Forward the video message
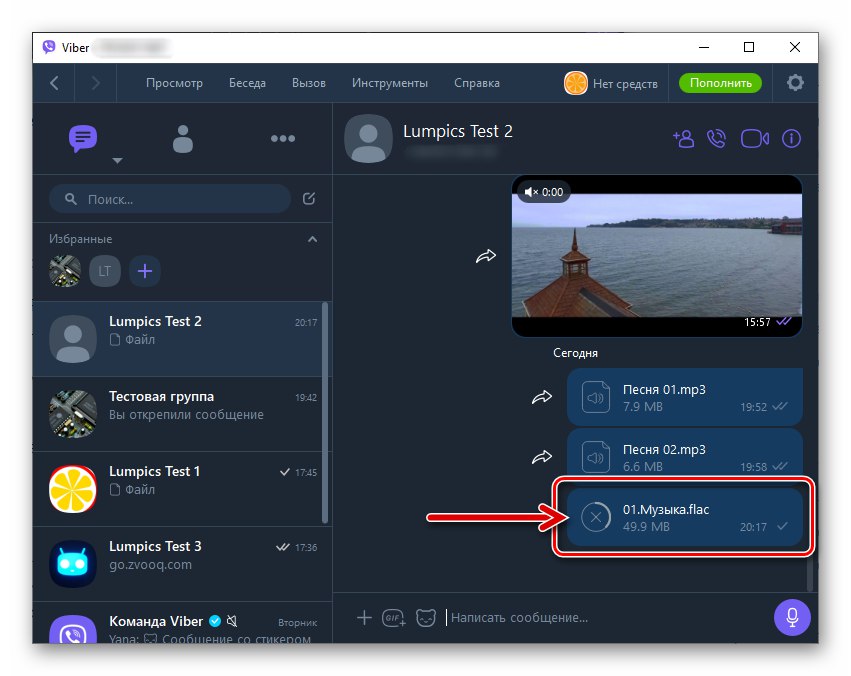851x676 pixels. pos(486,256)
